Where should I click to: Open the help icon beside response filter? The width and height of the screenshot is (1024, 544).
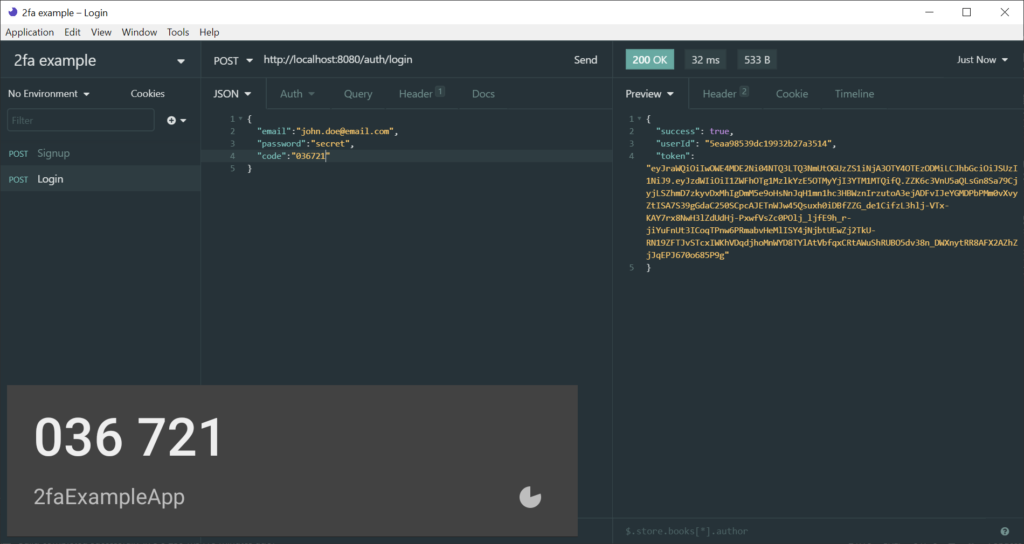[1004, 531]
